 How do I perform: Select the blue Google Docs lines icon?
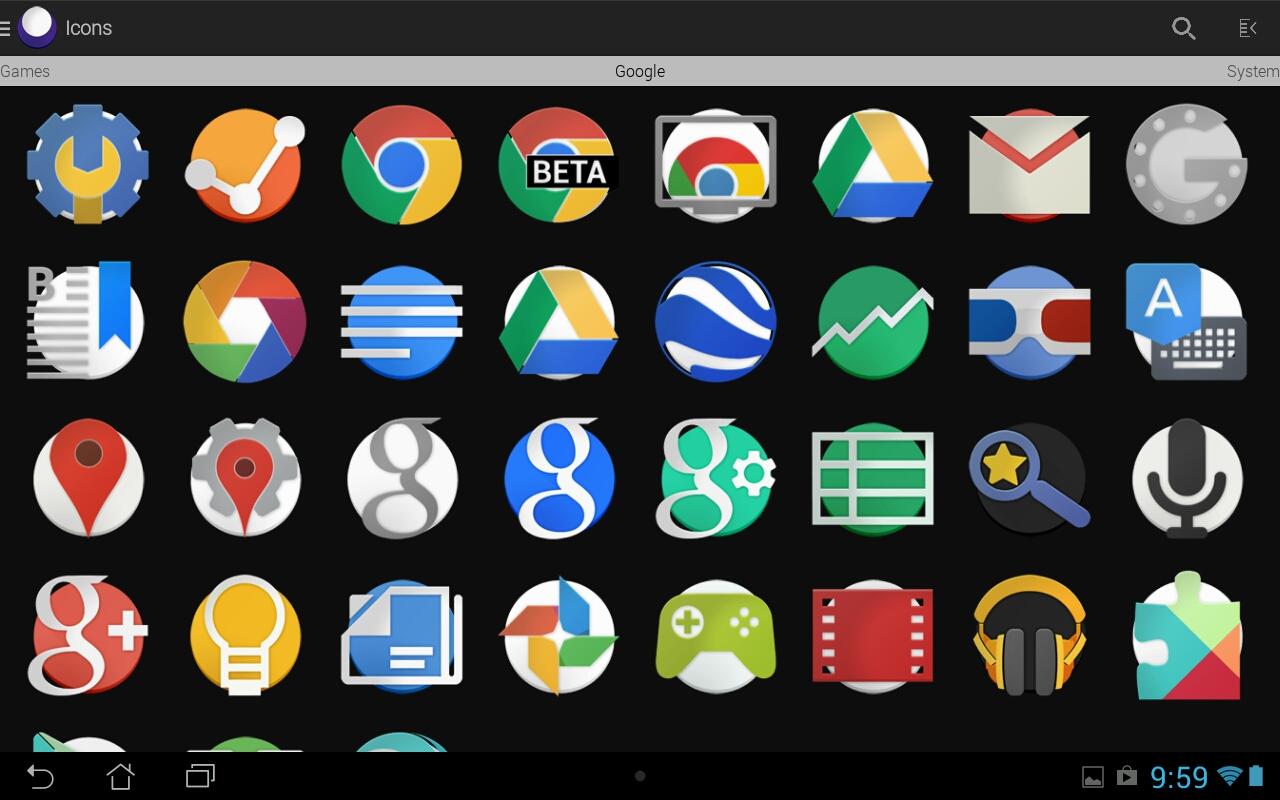pos(402,322)
